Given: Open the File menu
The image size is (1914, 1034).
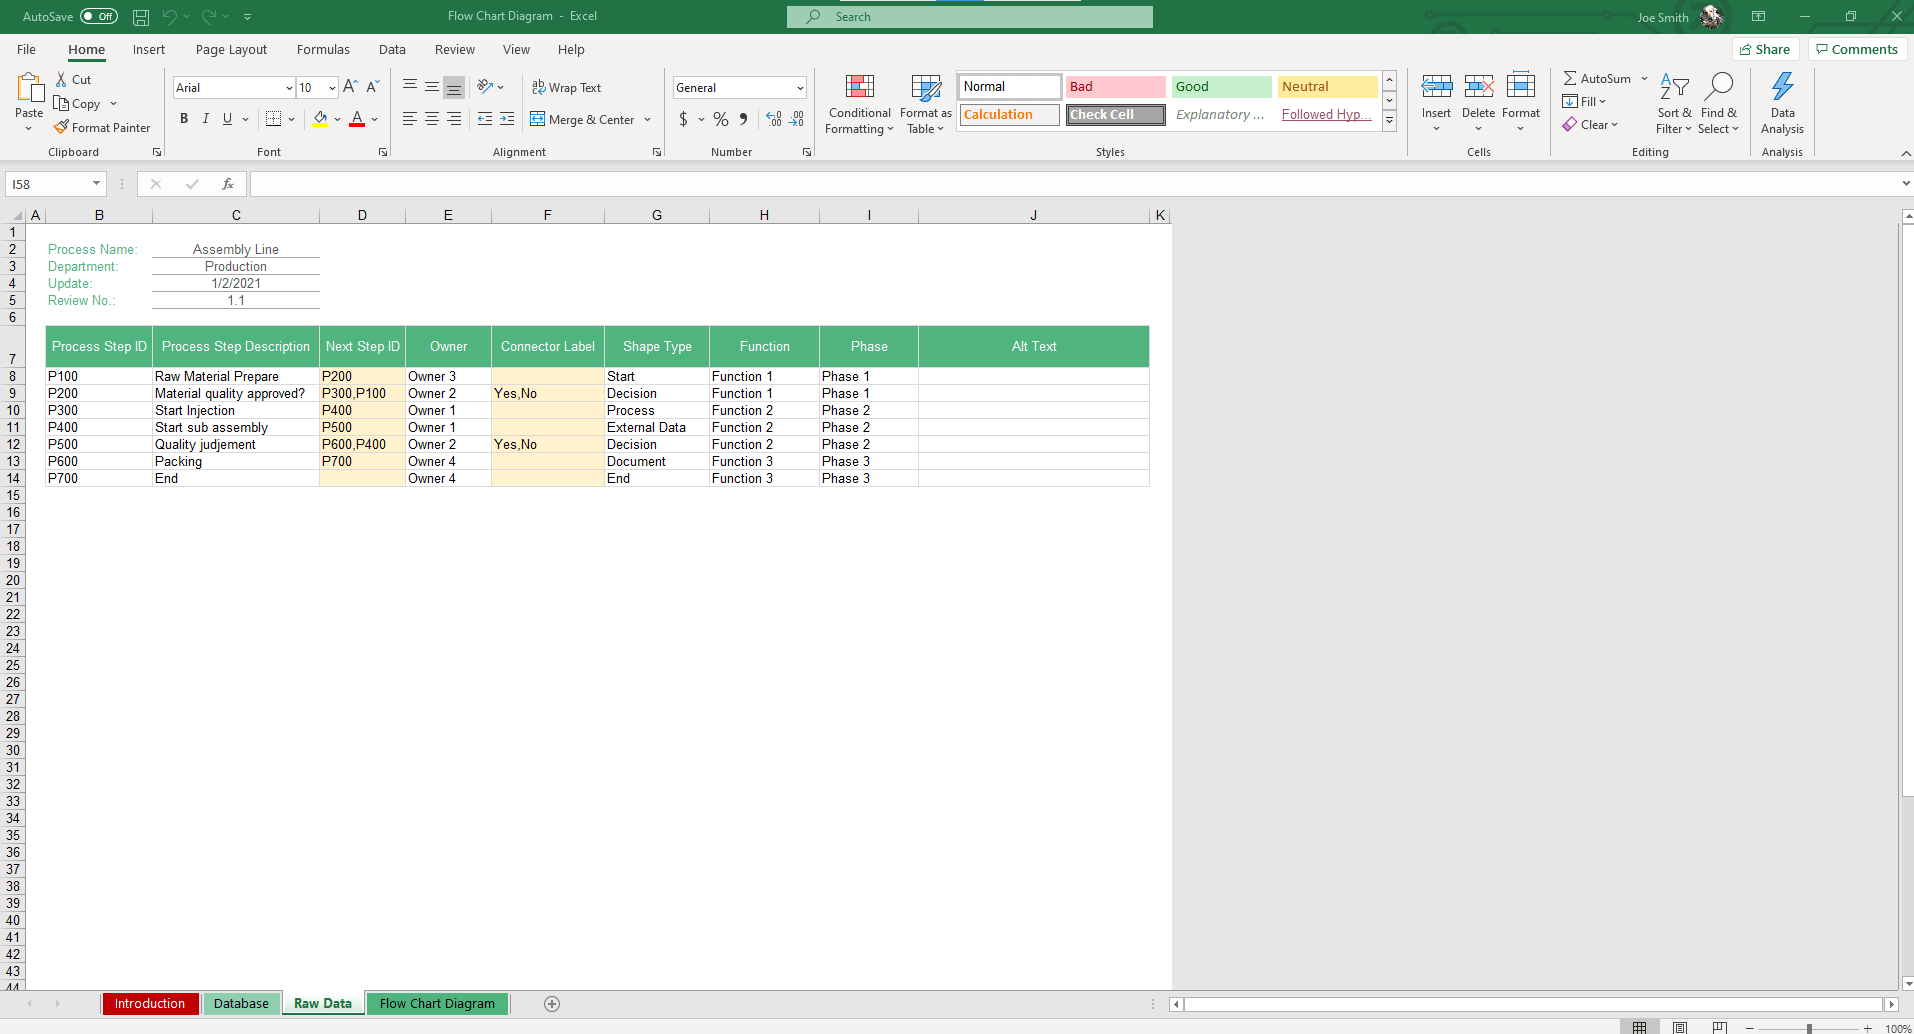Looking at the screenshot, I should pyautogui.click(x=27, y=50).
